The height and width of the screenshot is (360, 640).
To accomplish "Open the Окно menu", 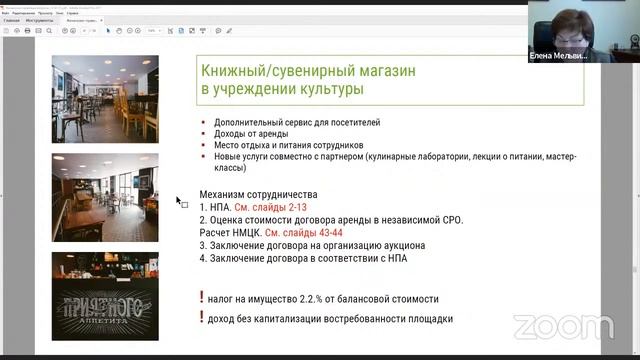I will tap(60, 13).
